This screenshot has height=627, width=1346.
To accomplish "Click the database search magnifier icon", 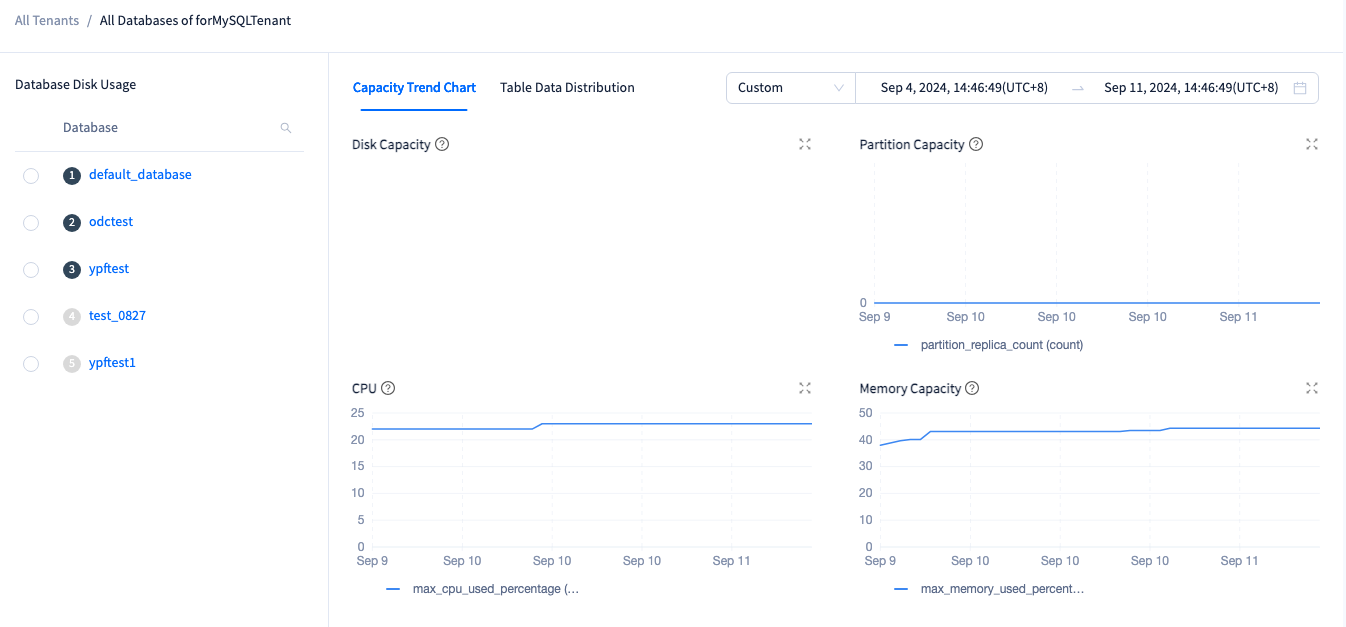I will 285,128.
